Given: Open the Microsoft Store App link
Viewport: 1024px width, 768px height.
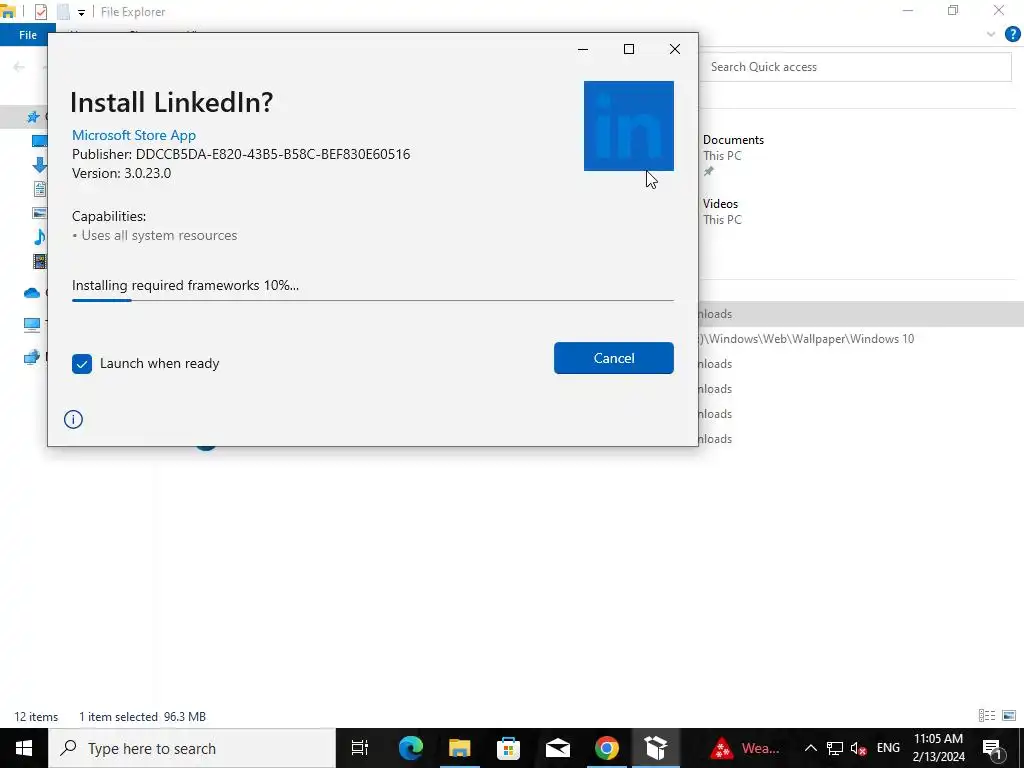Looking at the screenshot, I should [134, 135].
